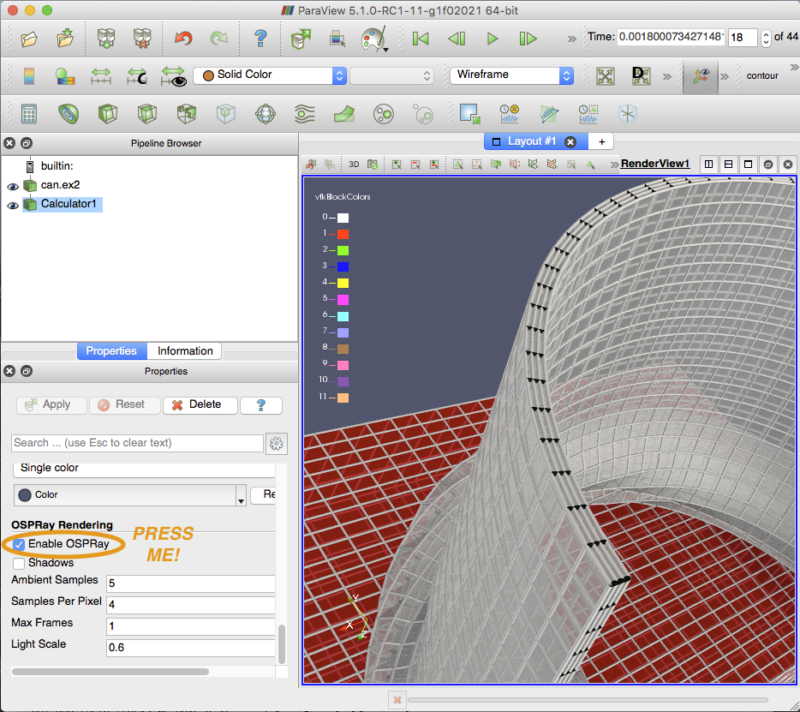
Task: Click the Open file folder icon
Action: tap(29, 39)
